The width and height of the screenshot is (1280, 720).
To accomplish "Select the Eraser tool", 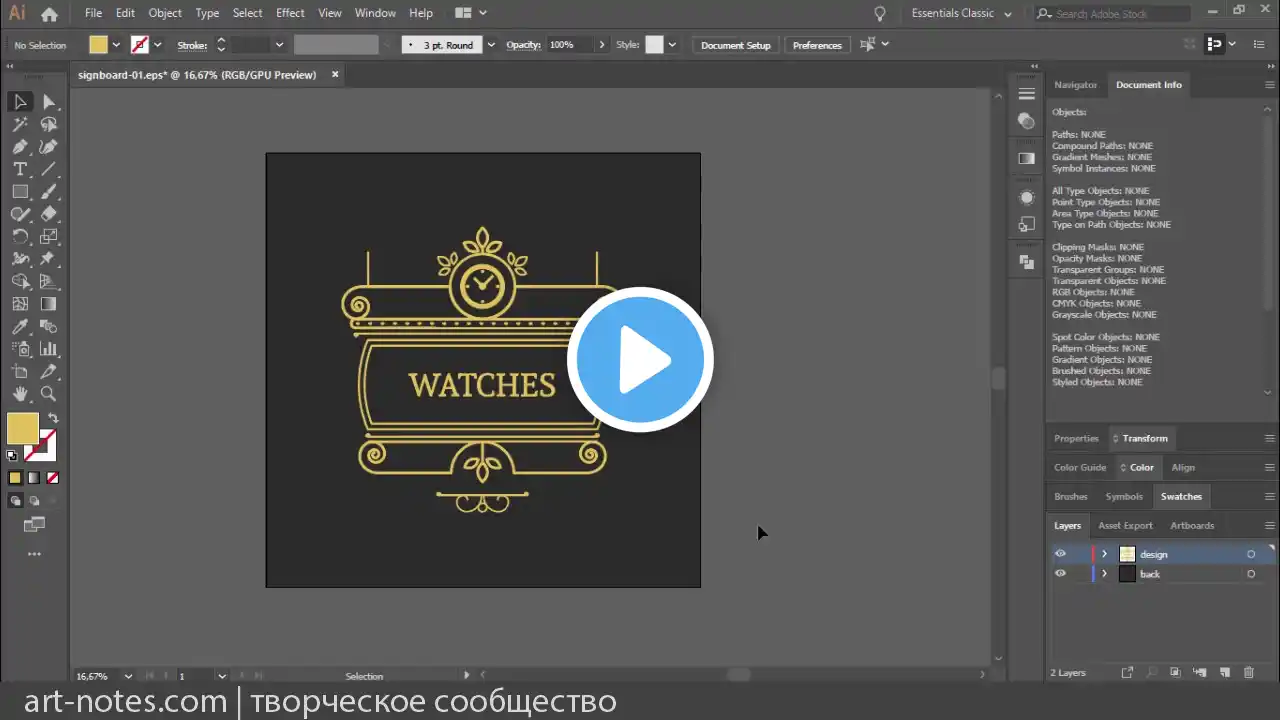I will coord(48,214).
